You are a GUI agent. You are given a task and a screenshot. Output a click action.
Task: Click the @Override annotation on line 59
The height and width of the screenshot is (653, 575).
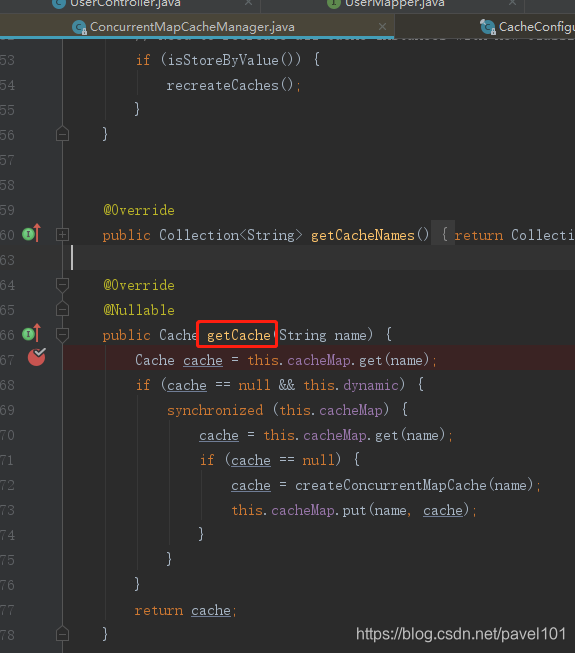pyautogui.click(x=139, y=210)
